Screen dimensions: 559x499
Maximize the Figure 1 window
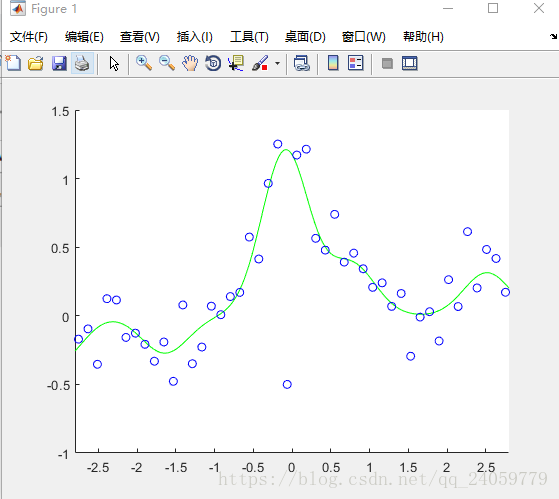click(493, 8)
